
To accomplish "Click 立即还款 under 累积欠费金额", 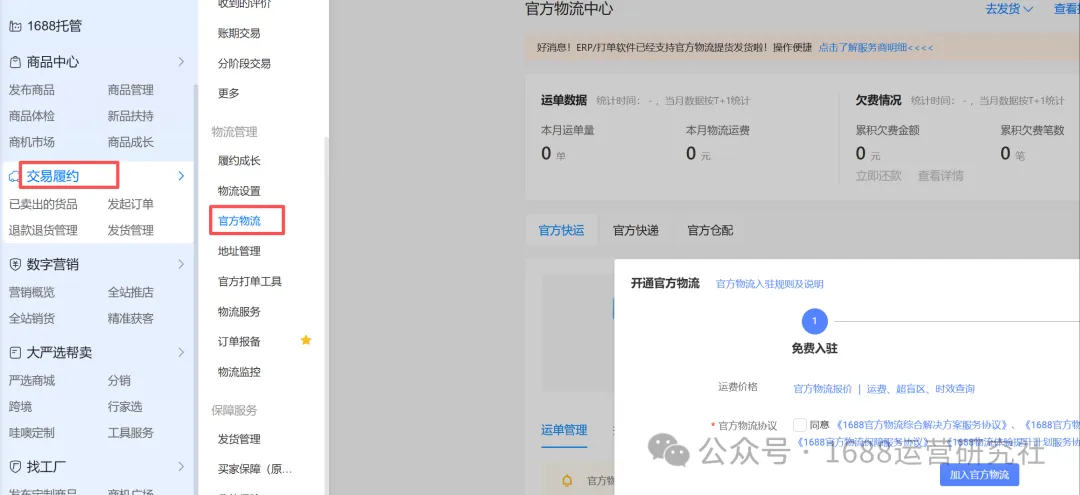I will click(x=878, y=176).
